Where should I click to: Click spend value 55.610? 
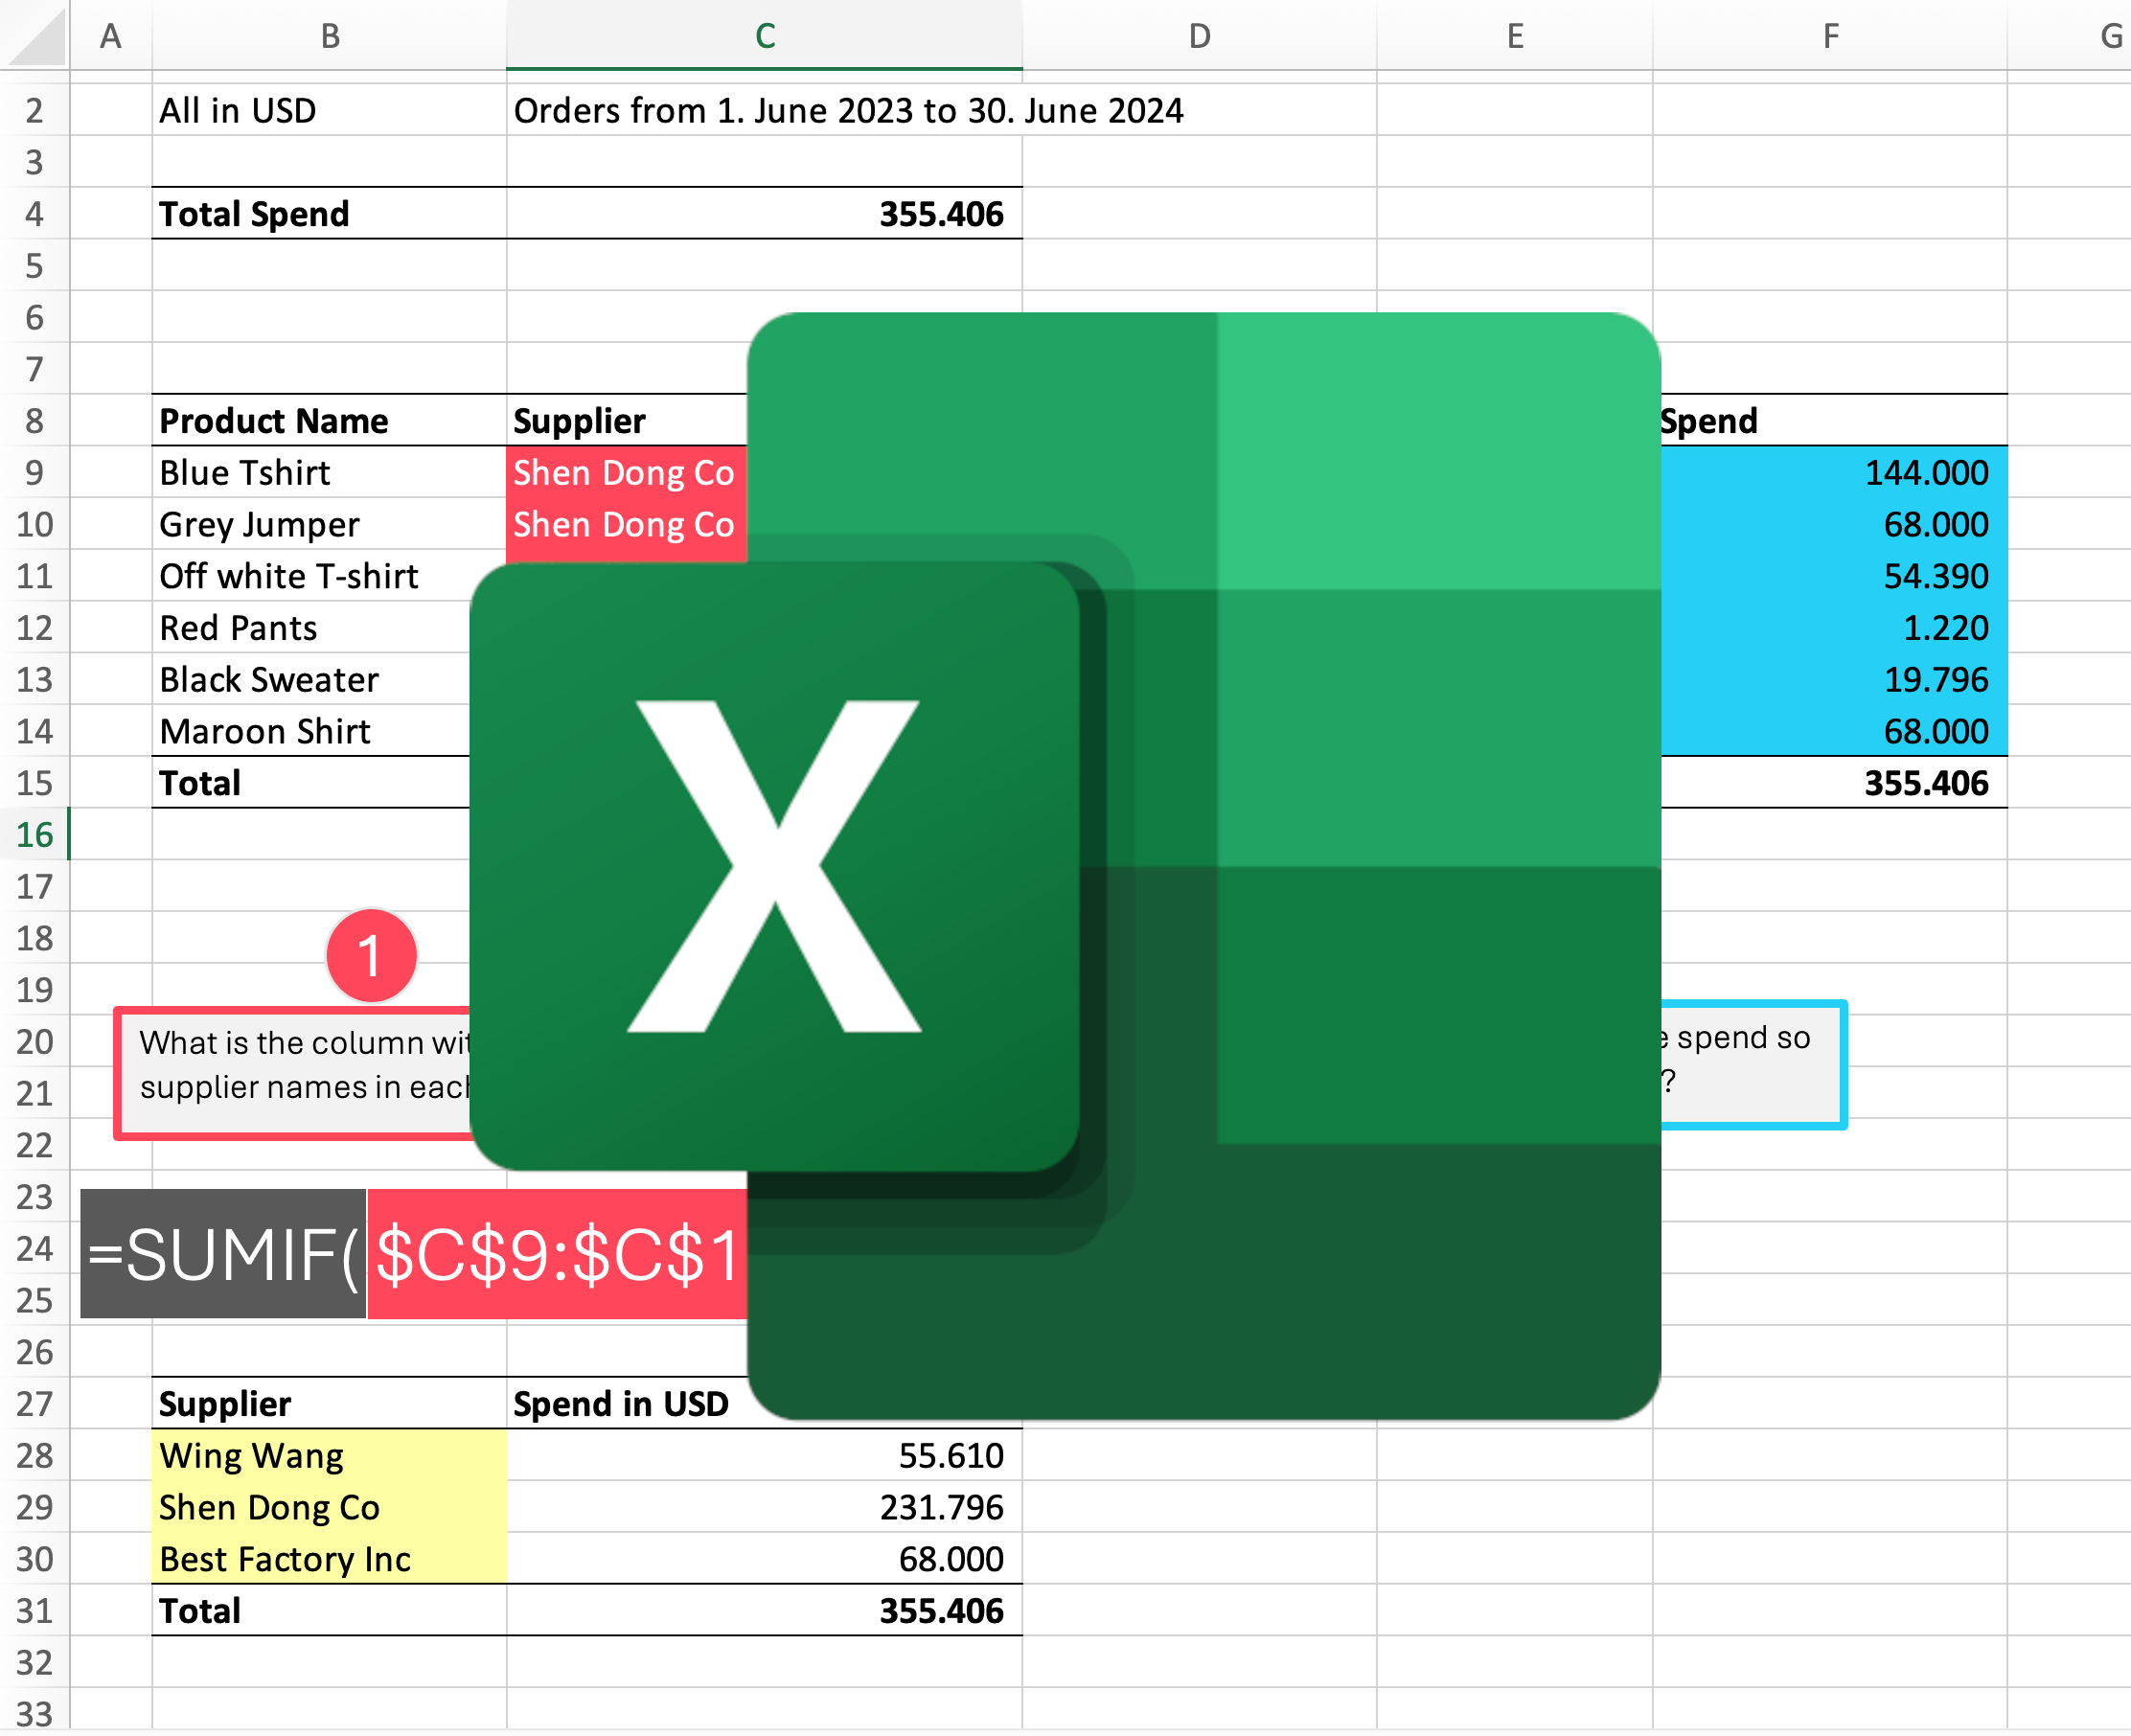click(764, 1455)
